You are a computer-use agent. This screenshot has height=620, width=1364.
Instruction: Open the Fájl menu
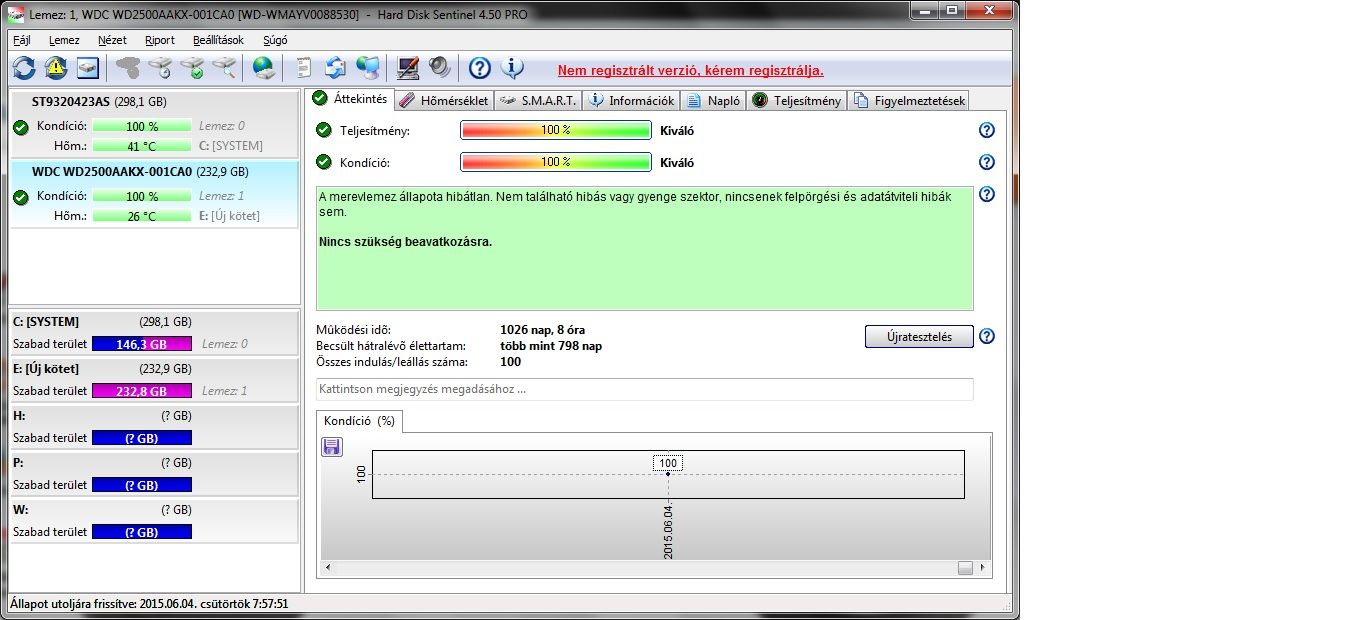pyautogui.click(x=22, y=40)
